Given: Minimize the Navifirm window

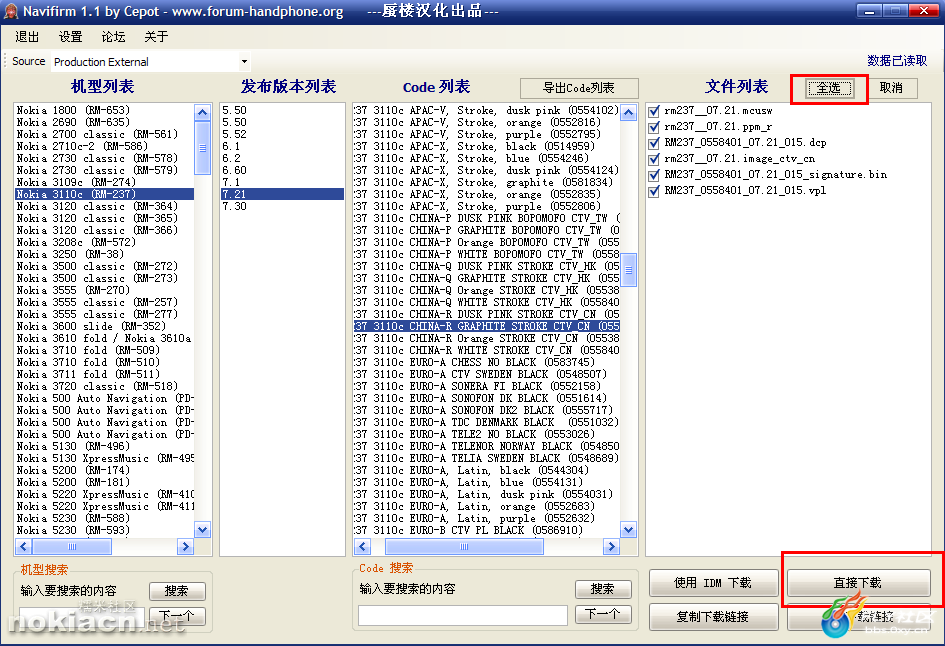Looking at the screenshot, I should pos(869,11).
